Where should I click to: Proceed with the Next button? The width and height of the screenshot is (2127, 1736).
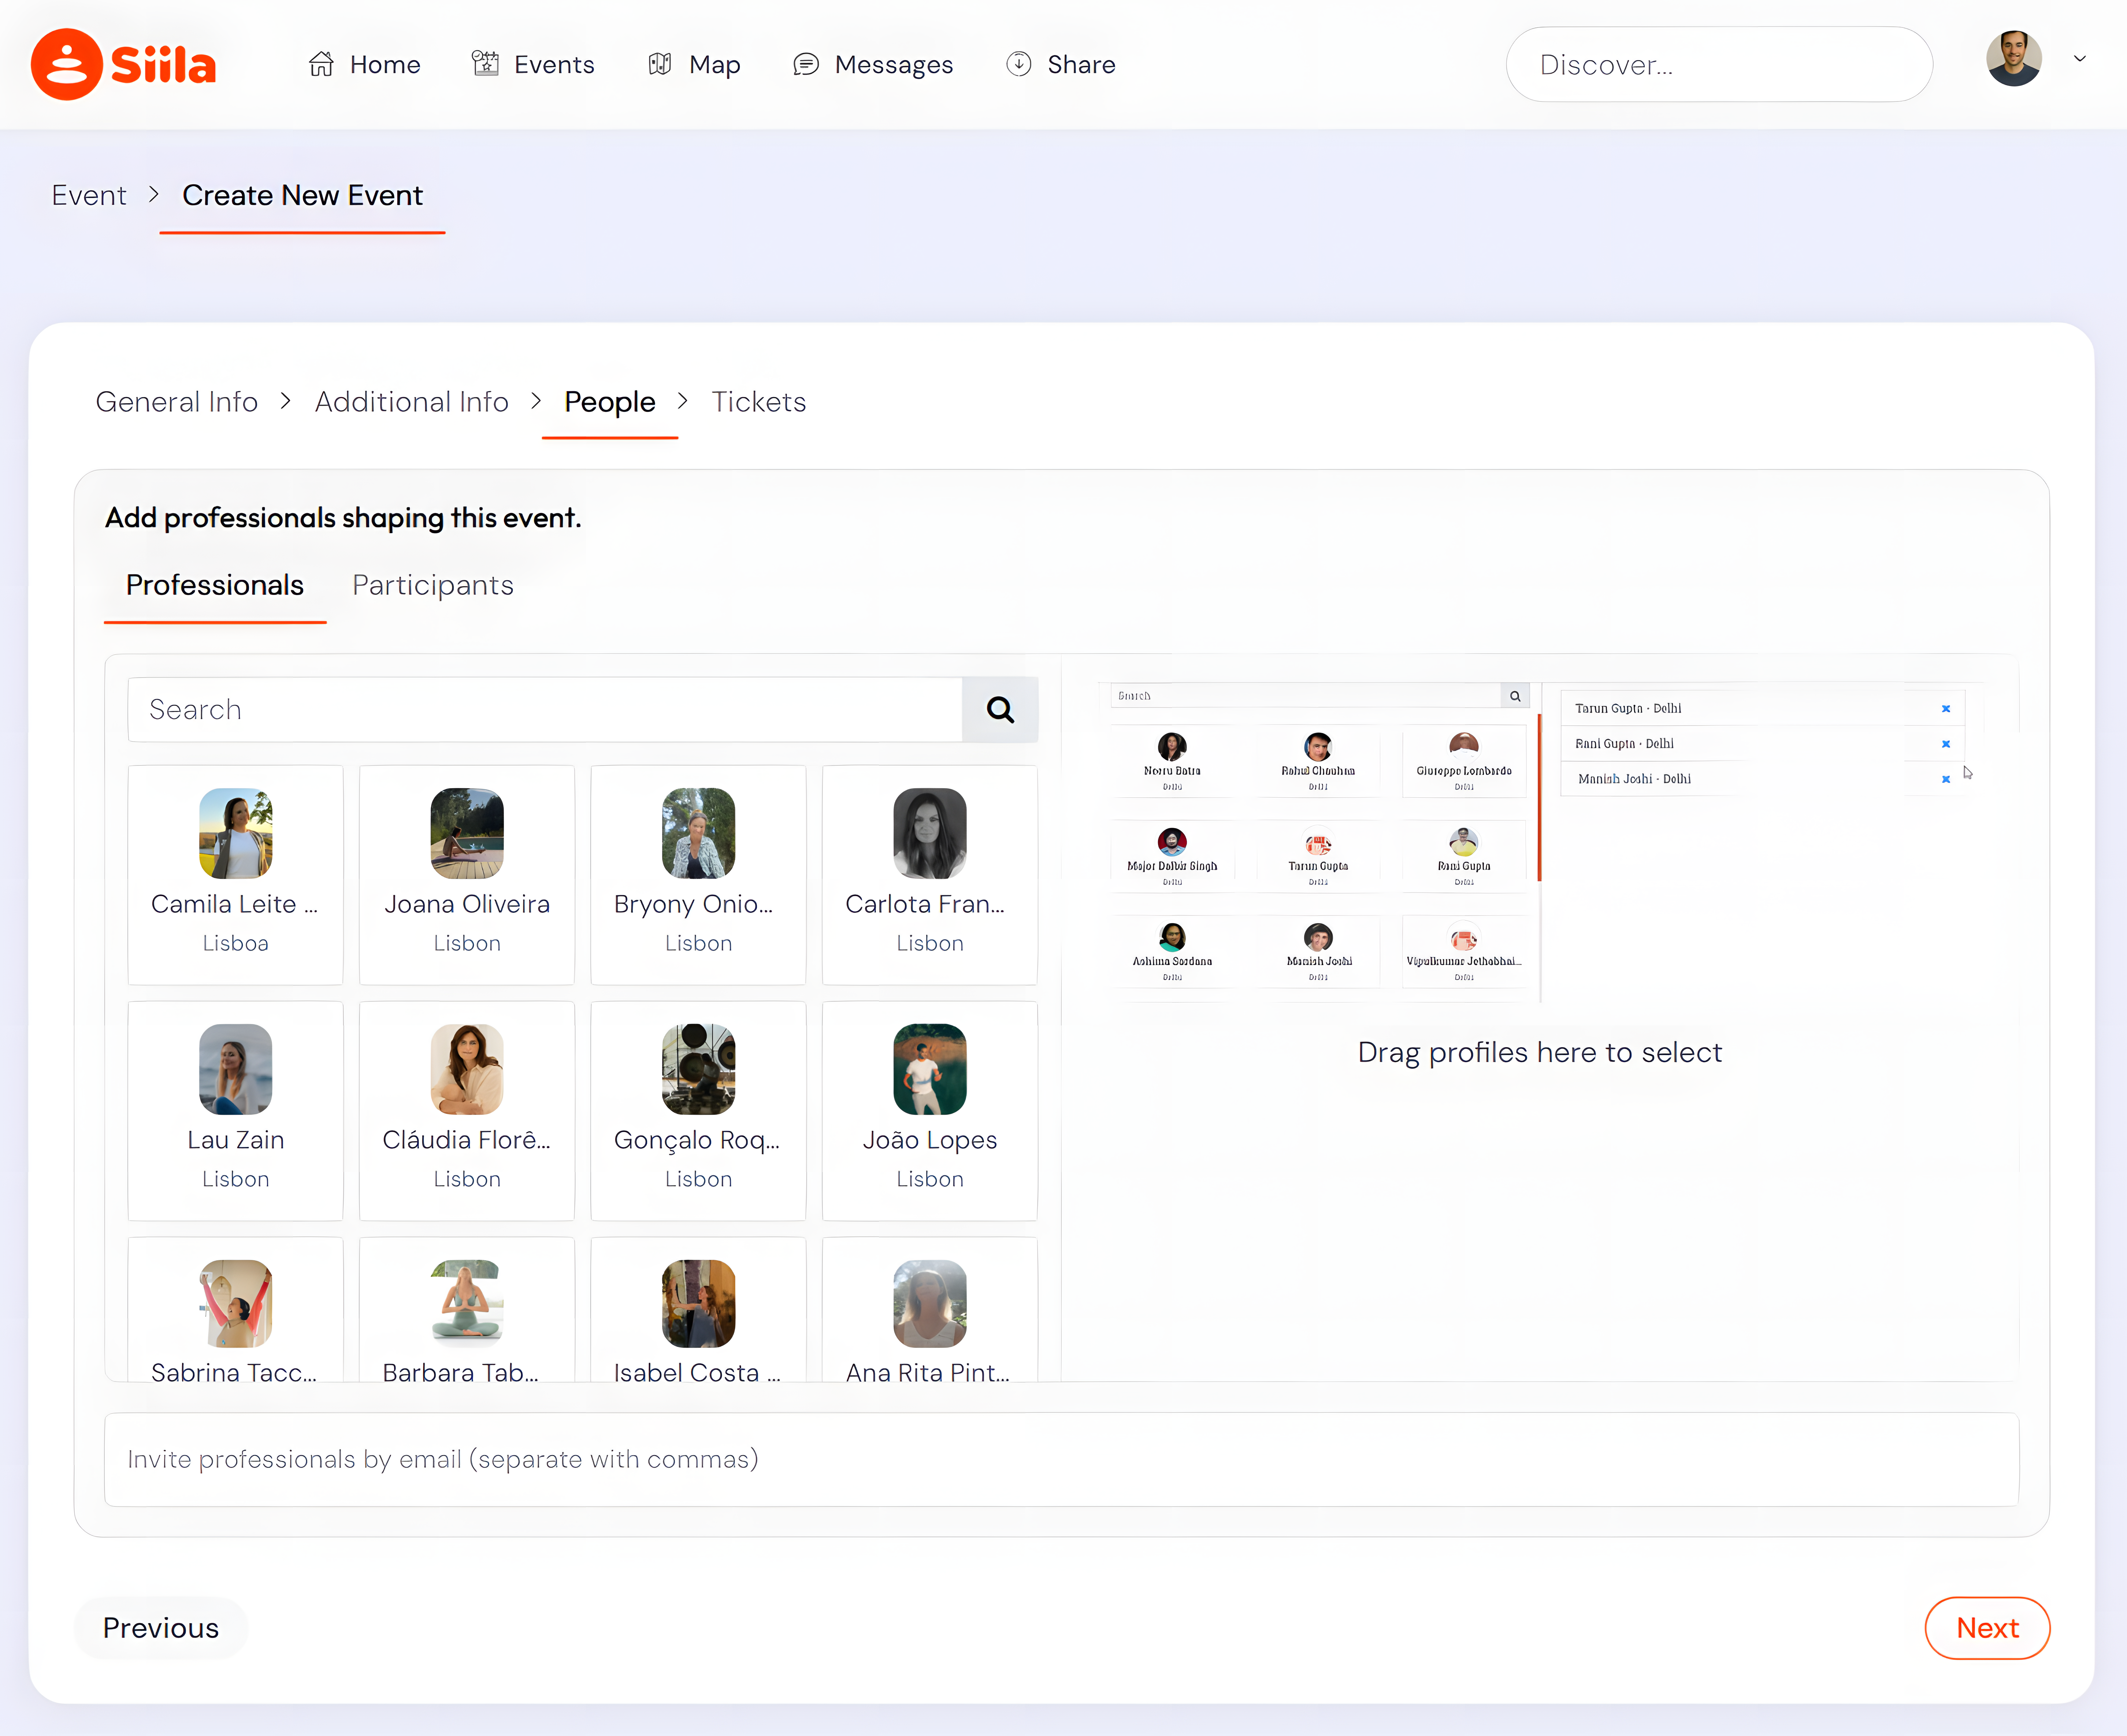tap(1987, 1628)
